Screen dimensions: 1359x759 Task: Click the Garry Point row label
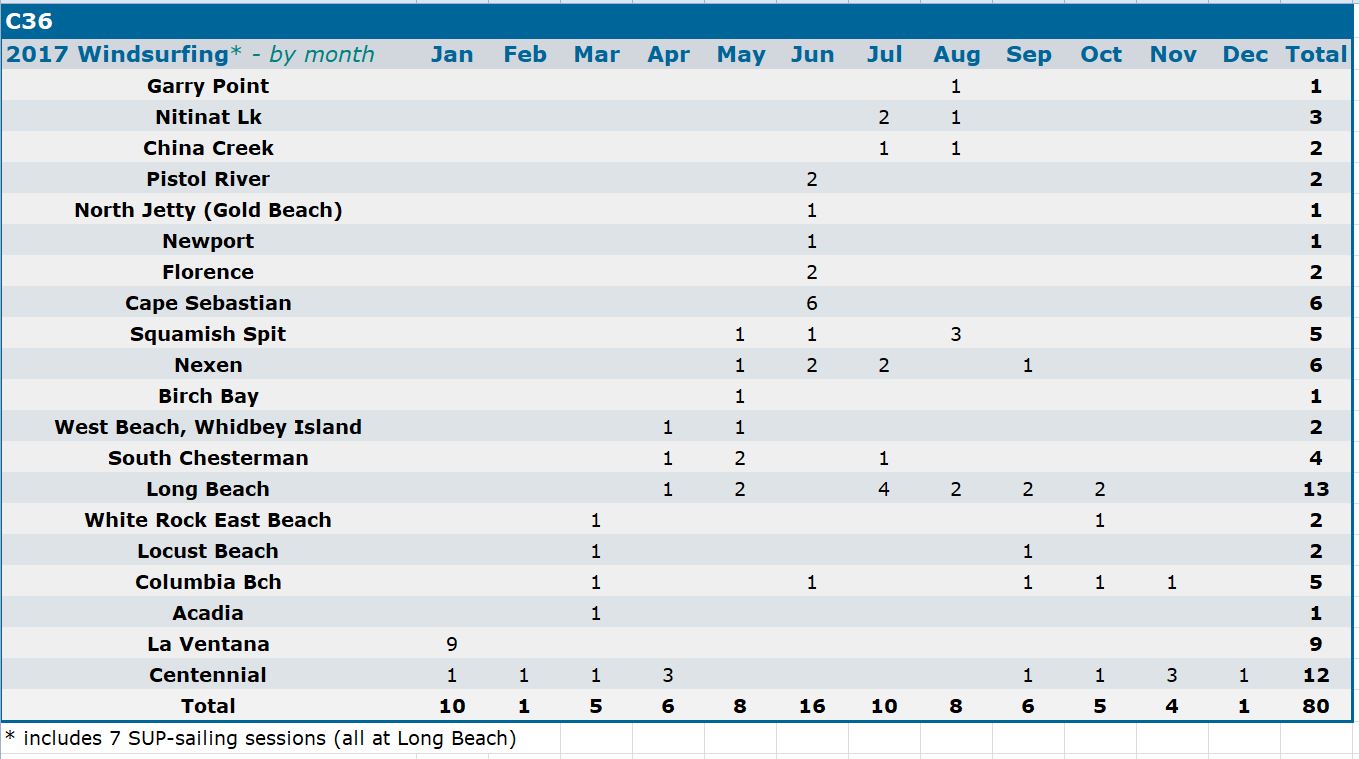click(208, 86)
